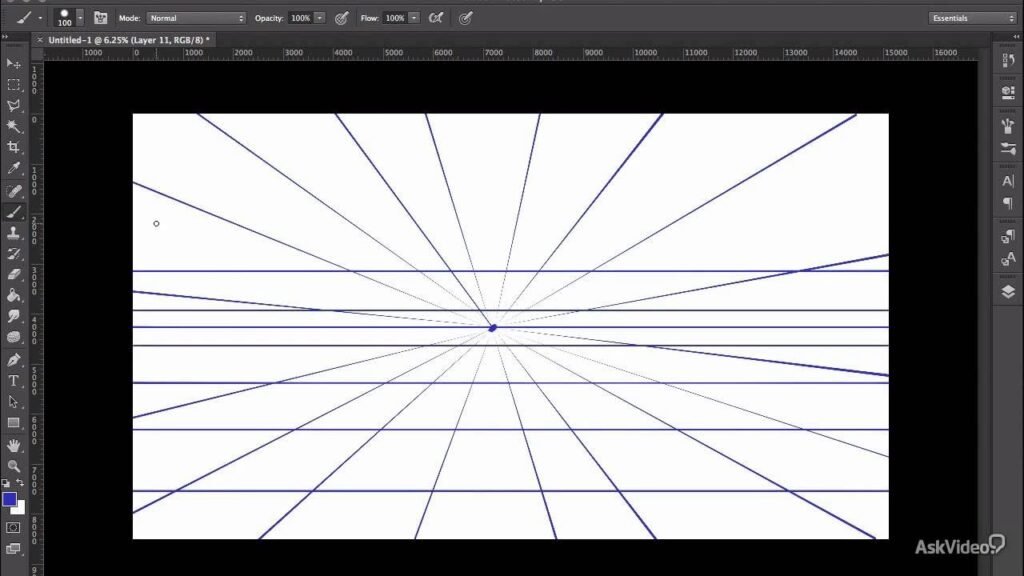
Task: Pick the Eyedropper tool
Action: point(14,169)
